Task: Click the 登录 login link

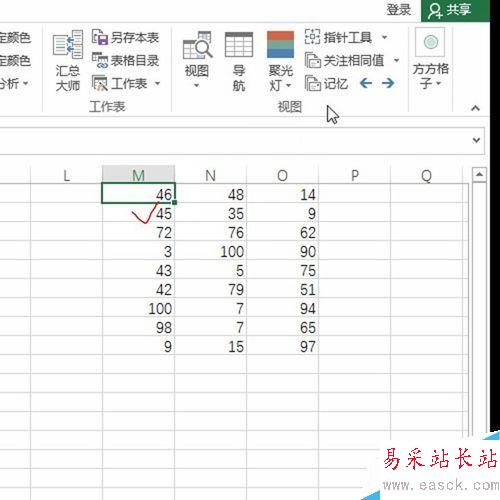Action: 398,10
